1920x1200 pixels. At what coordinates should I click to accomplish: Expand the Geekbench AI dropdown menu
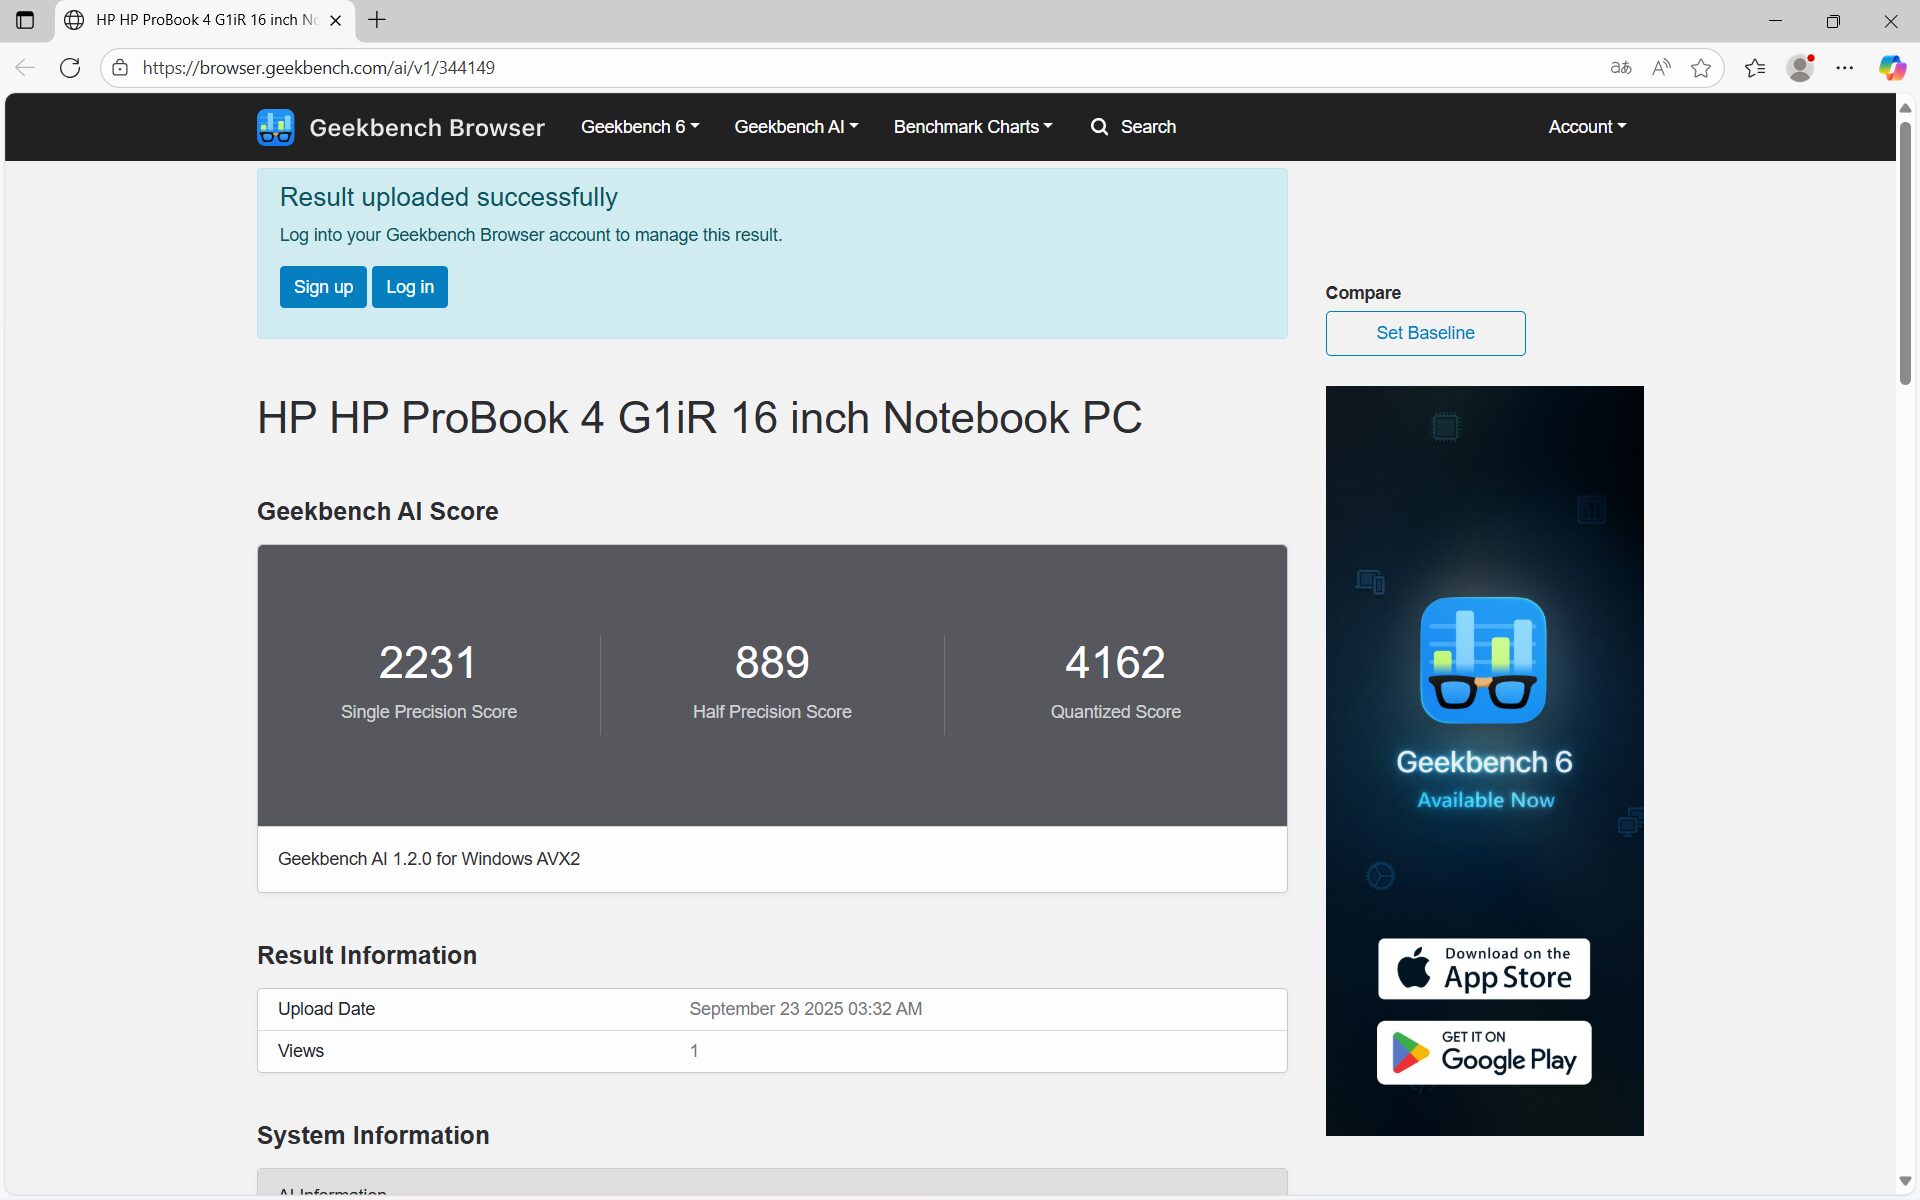(796, 127)
